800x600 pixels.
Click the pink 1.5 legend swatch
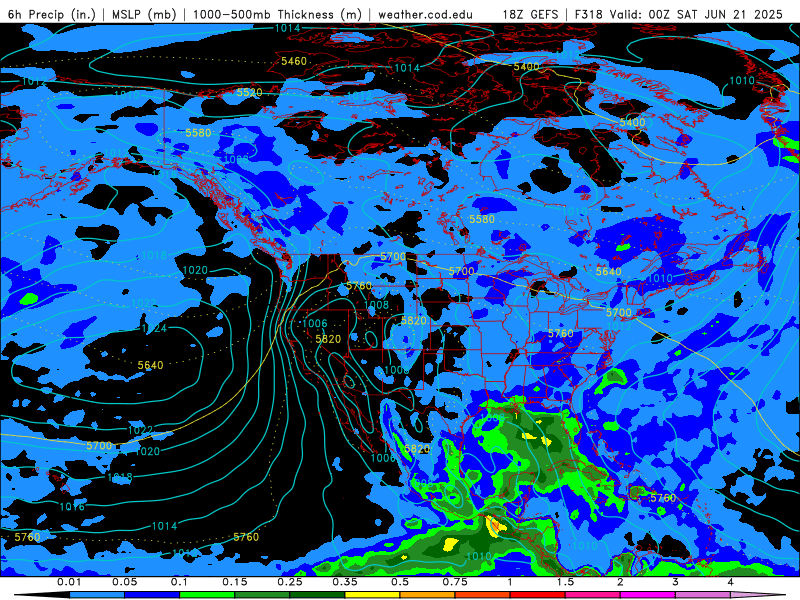pyautogui.click(x=593, y=595)
